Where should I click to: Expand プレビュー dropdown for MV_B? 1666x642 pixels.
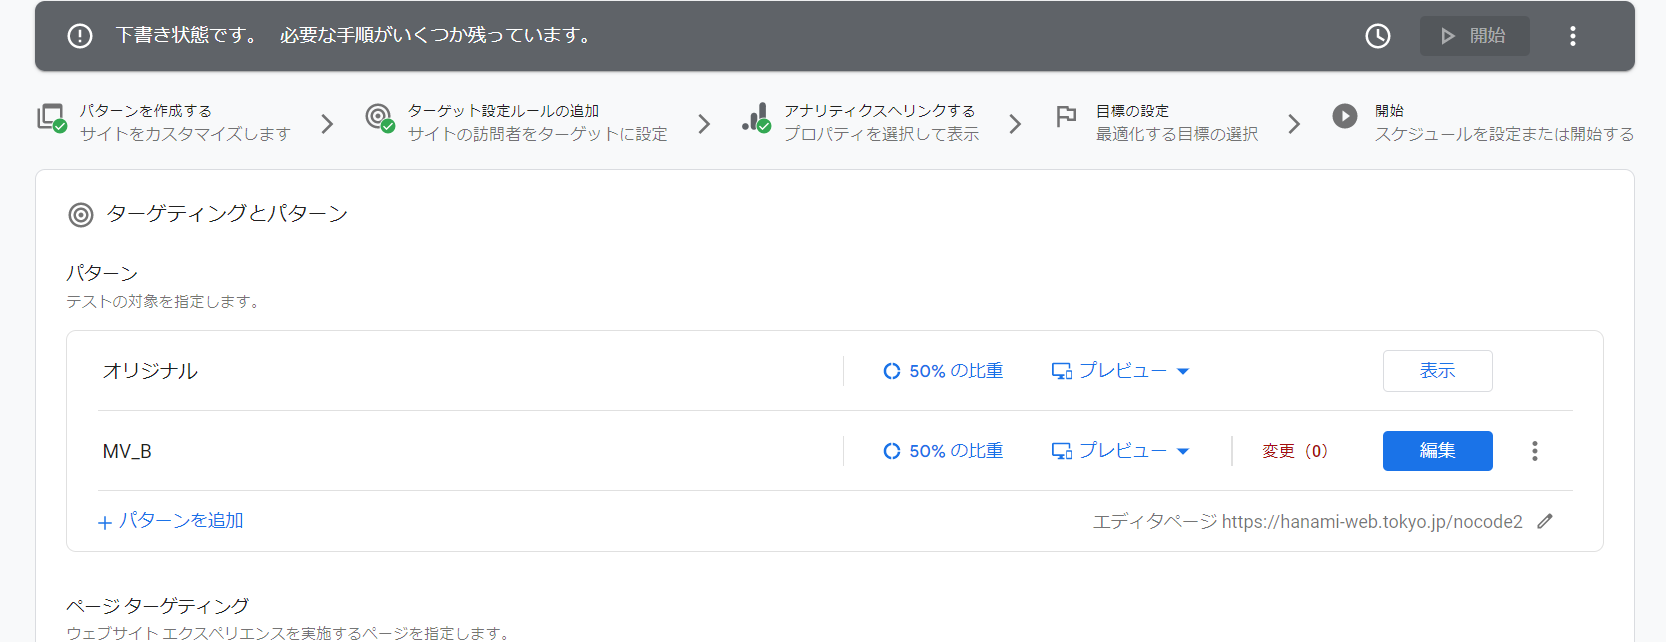pyautogui.click(x=1120, y=451)
